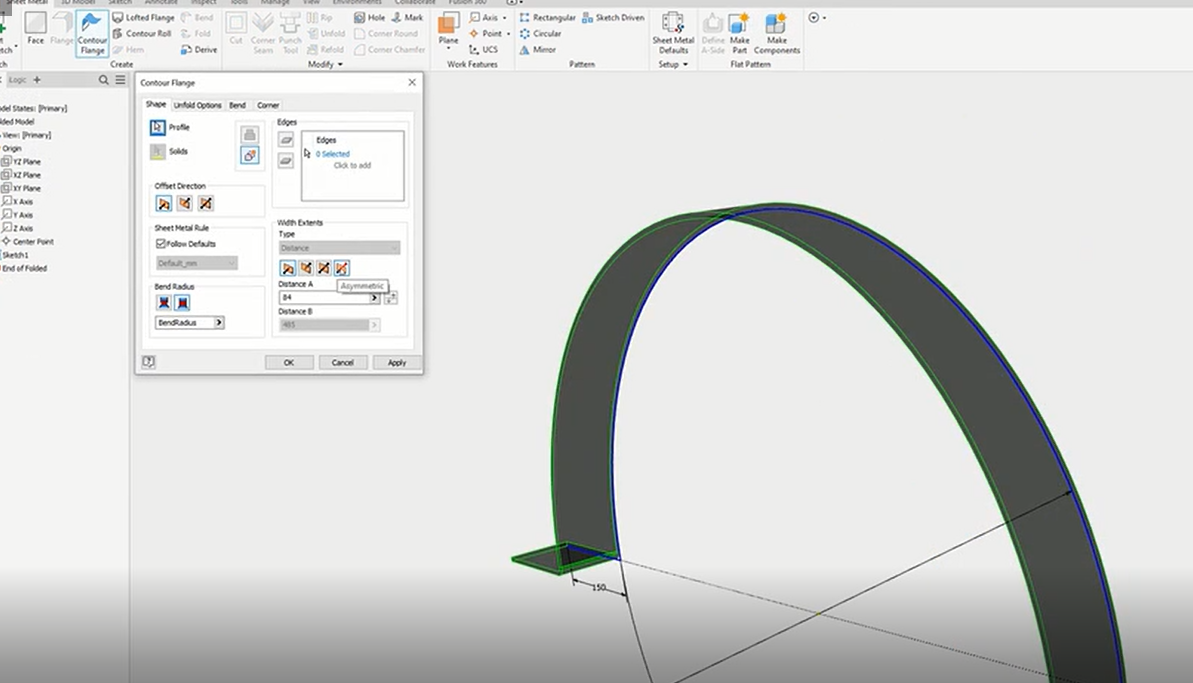Start a Rectangular pattern

[547, 17]
